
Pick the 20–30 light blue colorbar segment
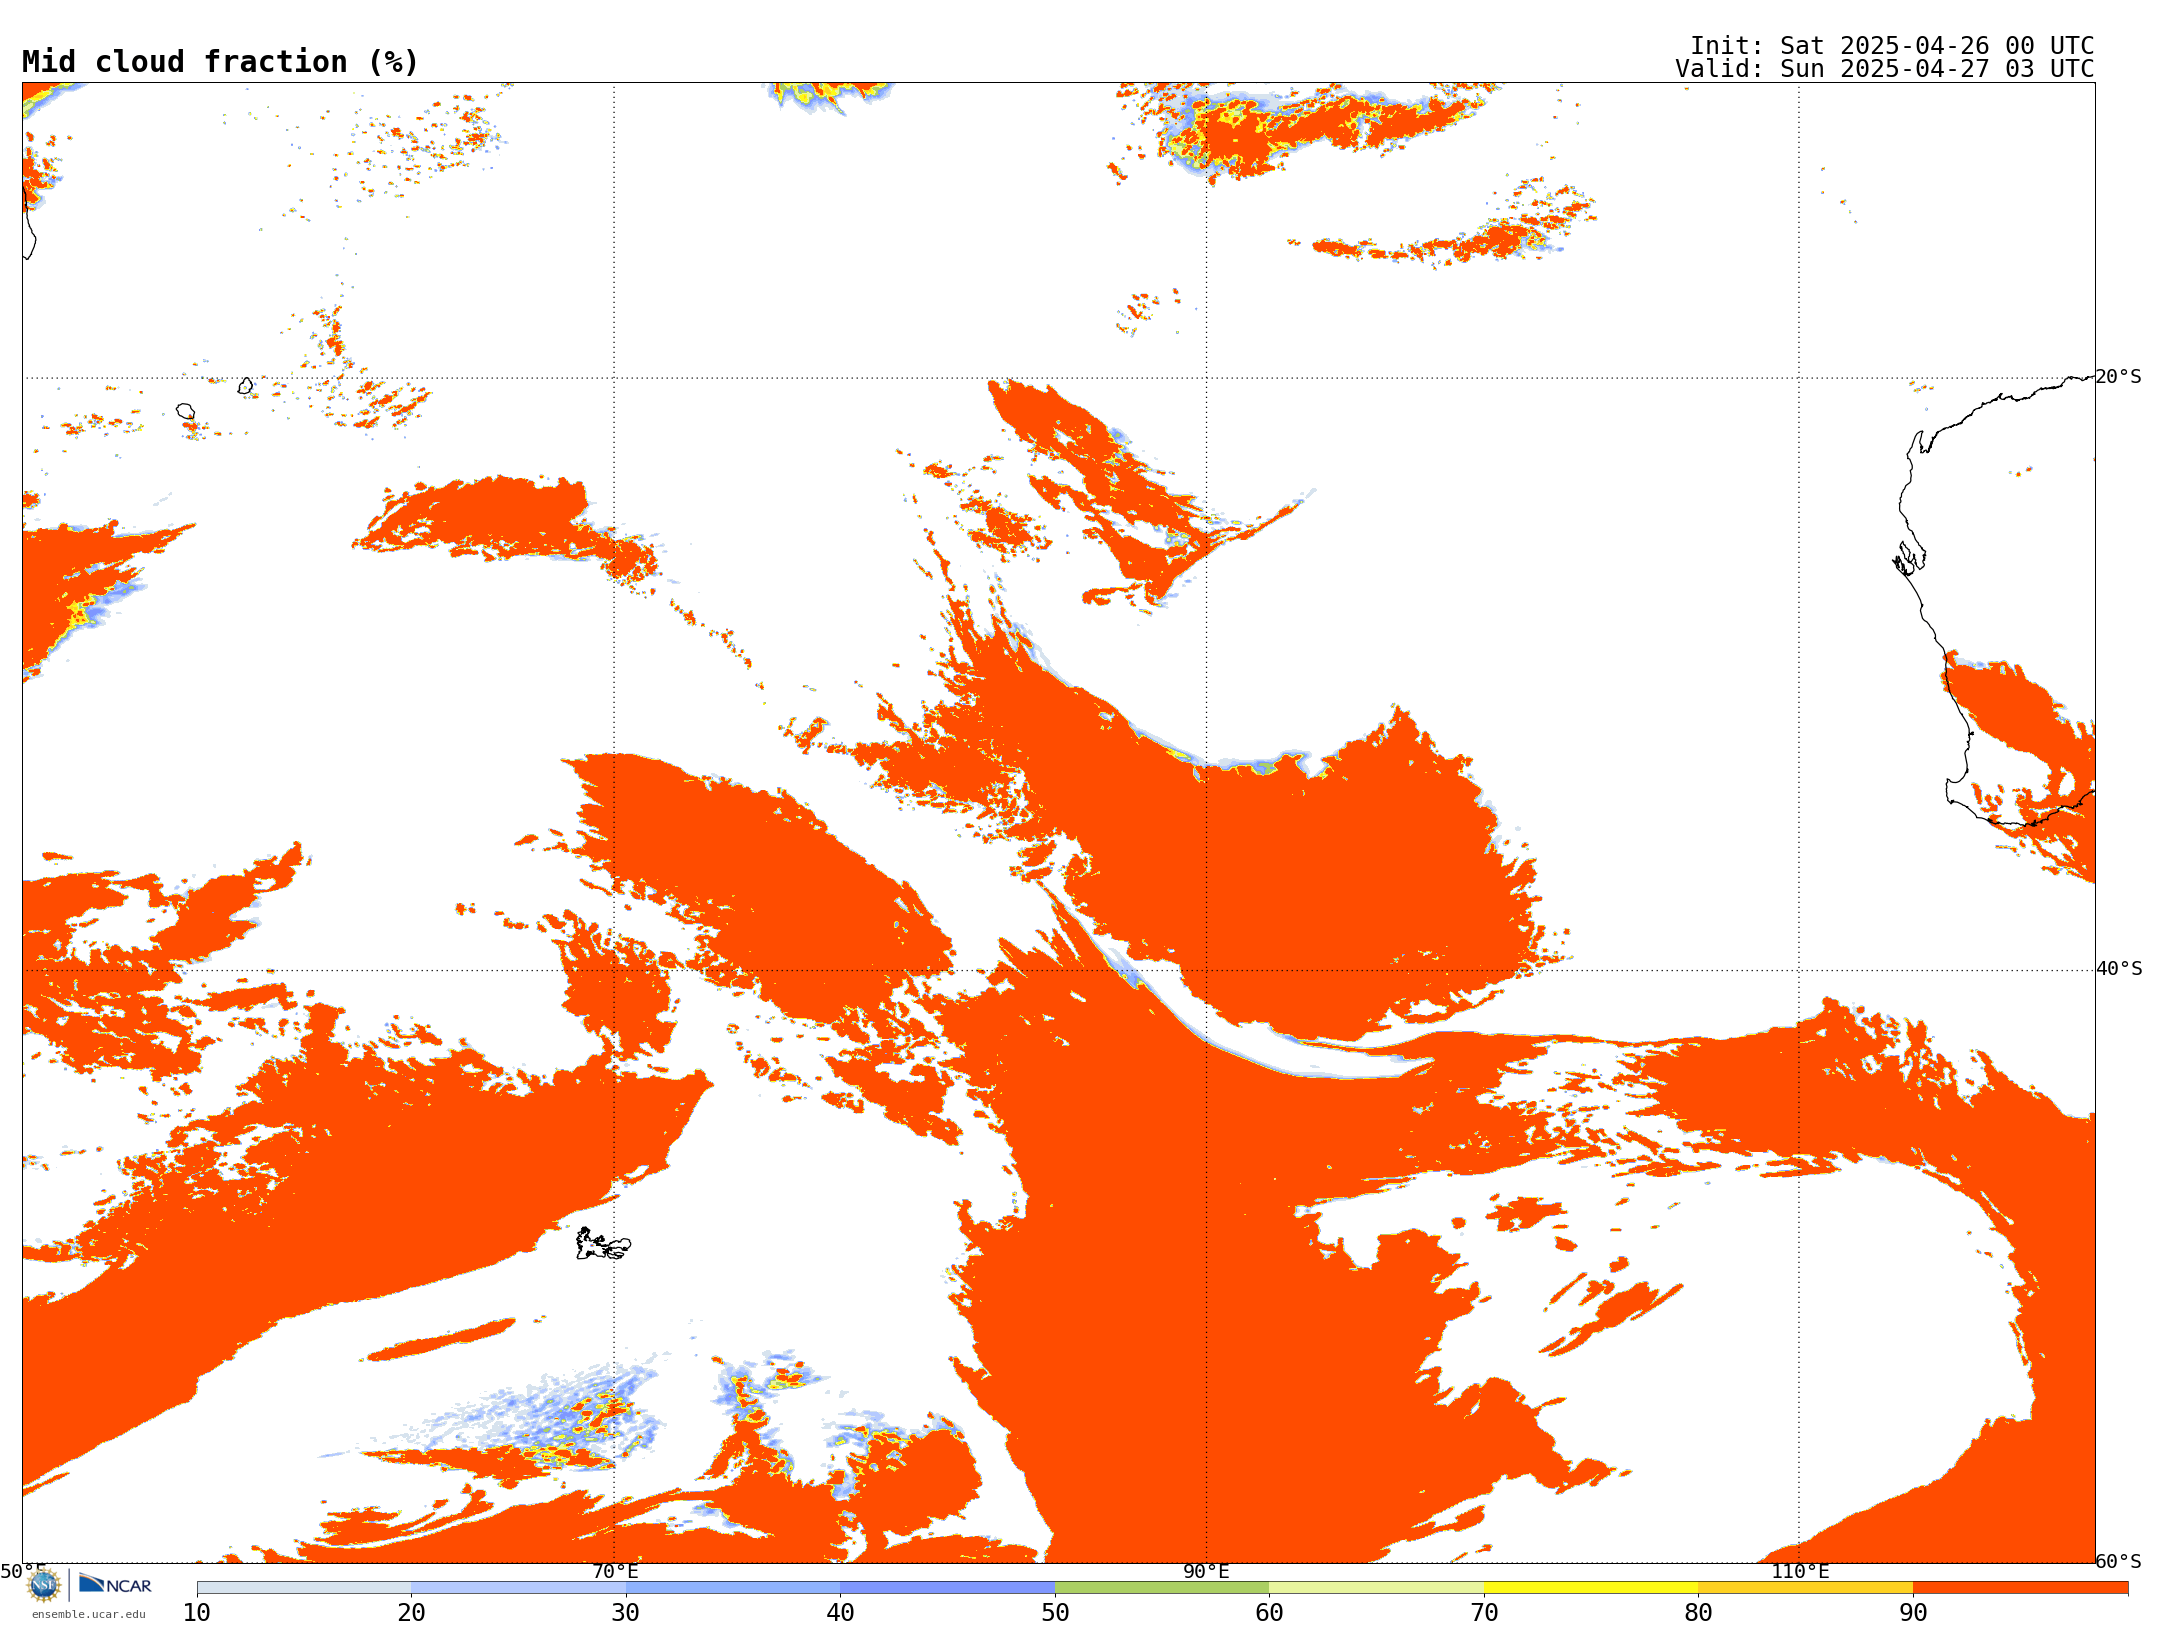[518, 1588]
